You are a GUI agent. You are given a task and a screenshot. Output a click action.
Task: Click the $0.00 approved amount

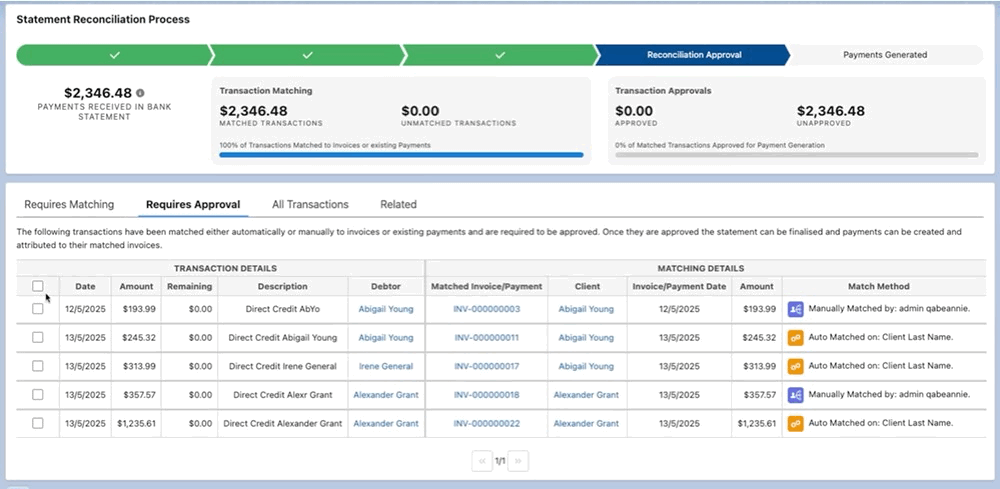pos(634,111)
